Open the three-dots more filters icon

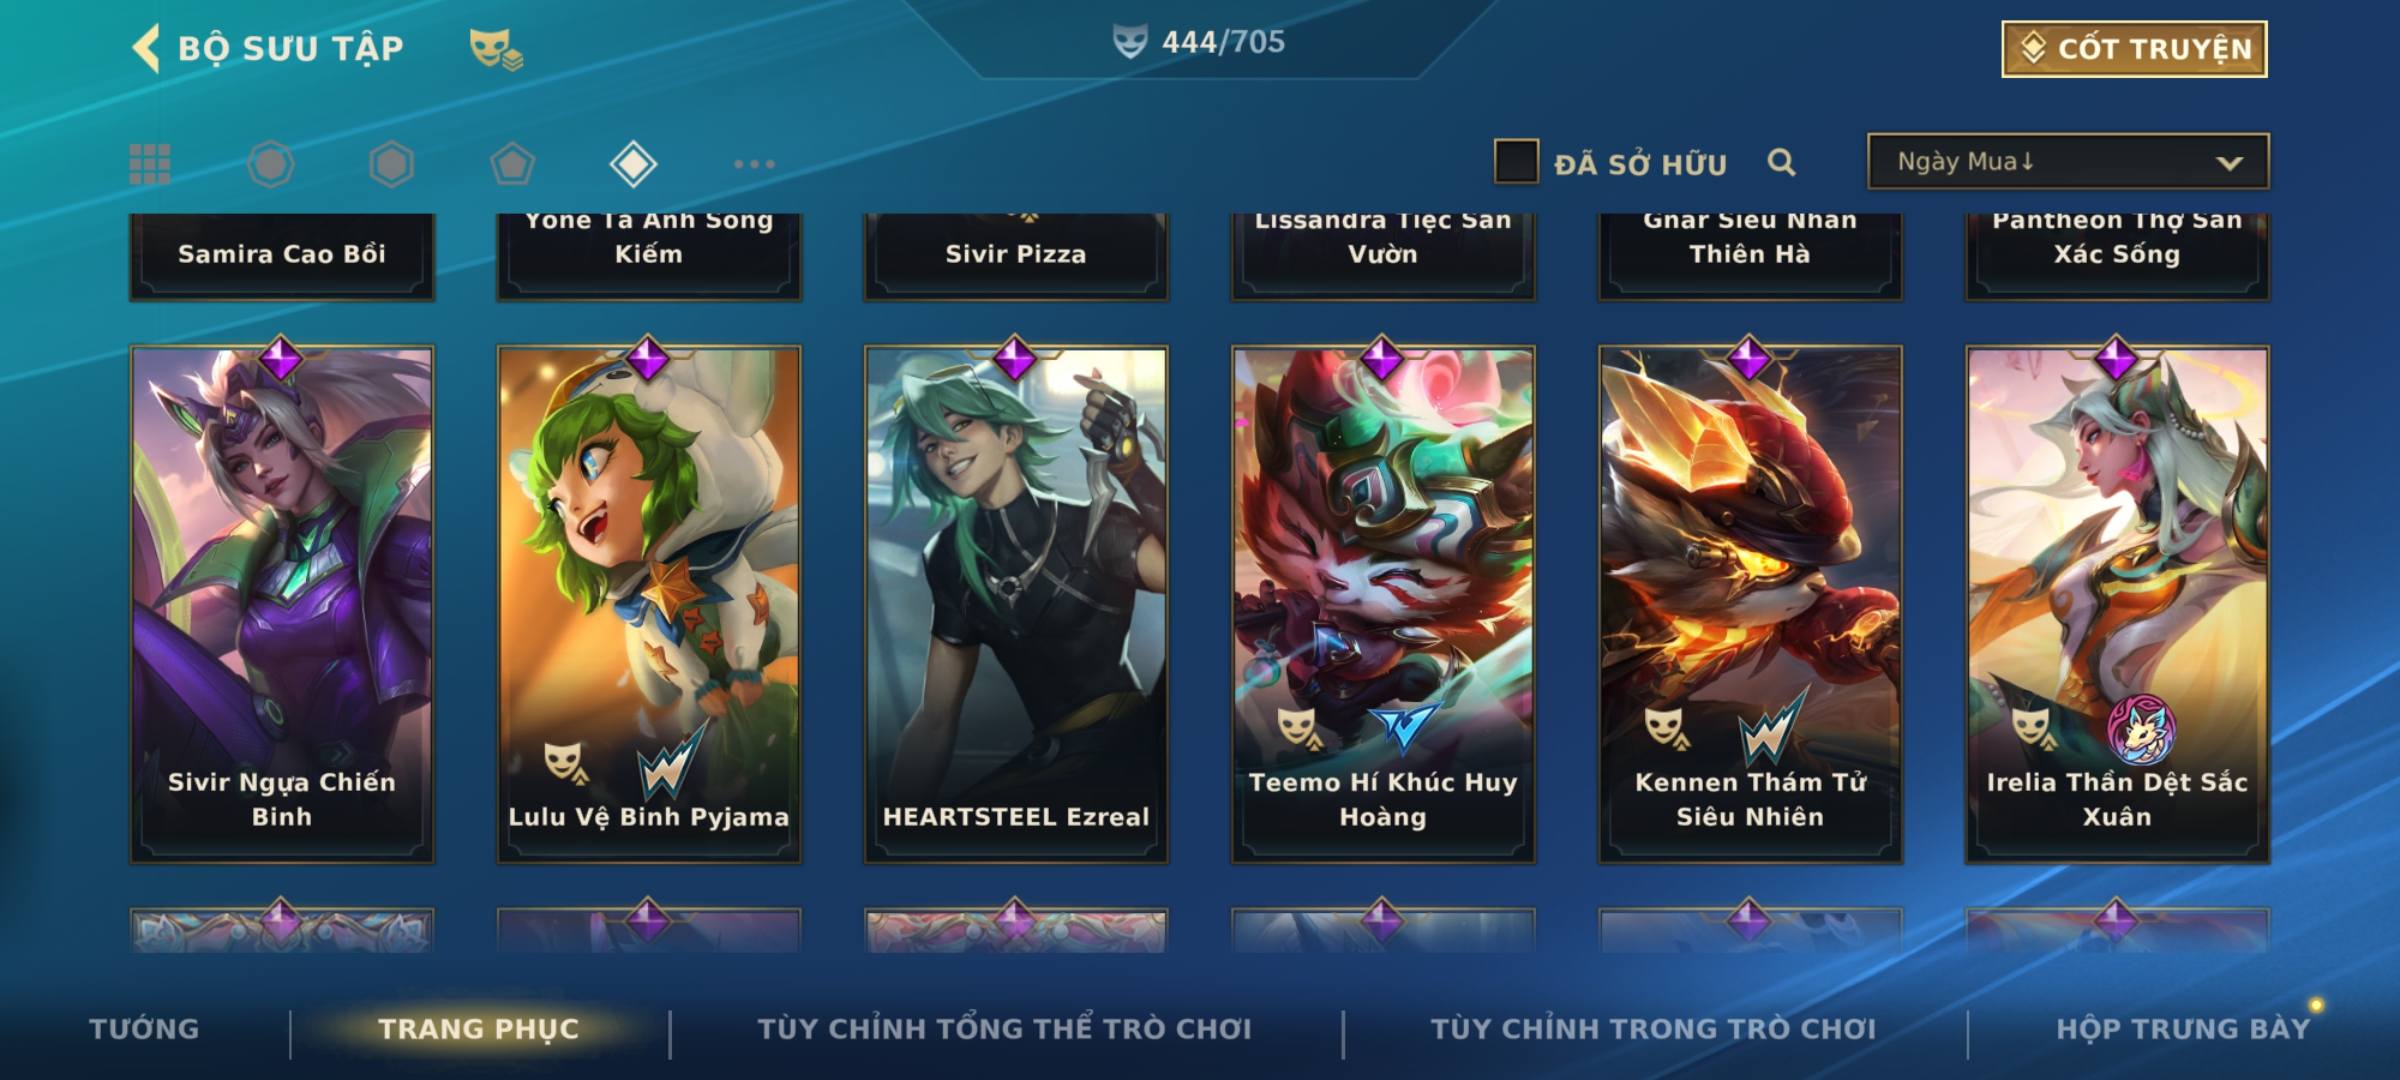click(754, 164)
